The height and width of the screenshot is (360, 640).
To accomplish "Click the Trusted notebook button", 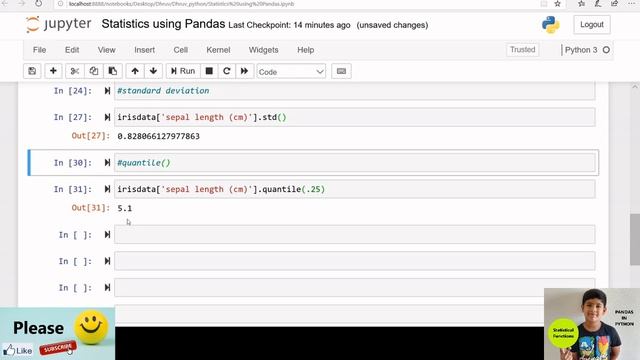I will (x=522, y=49).
